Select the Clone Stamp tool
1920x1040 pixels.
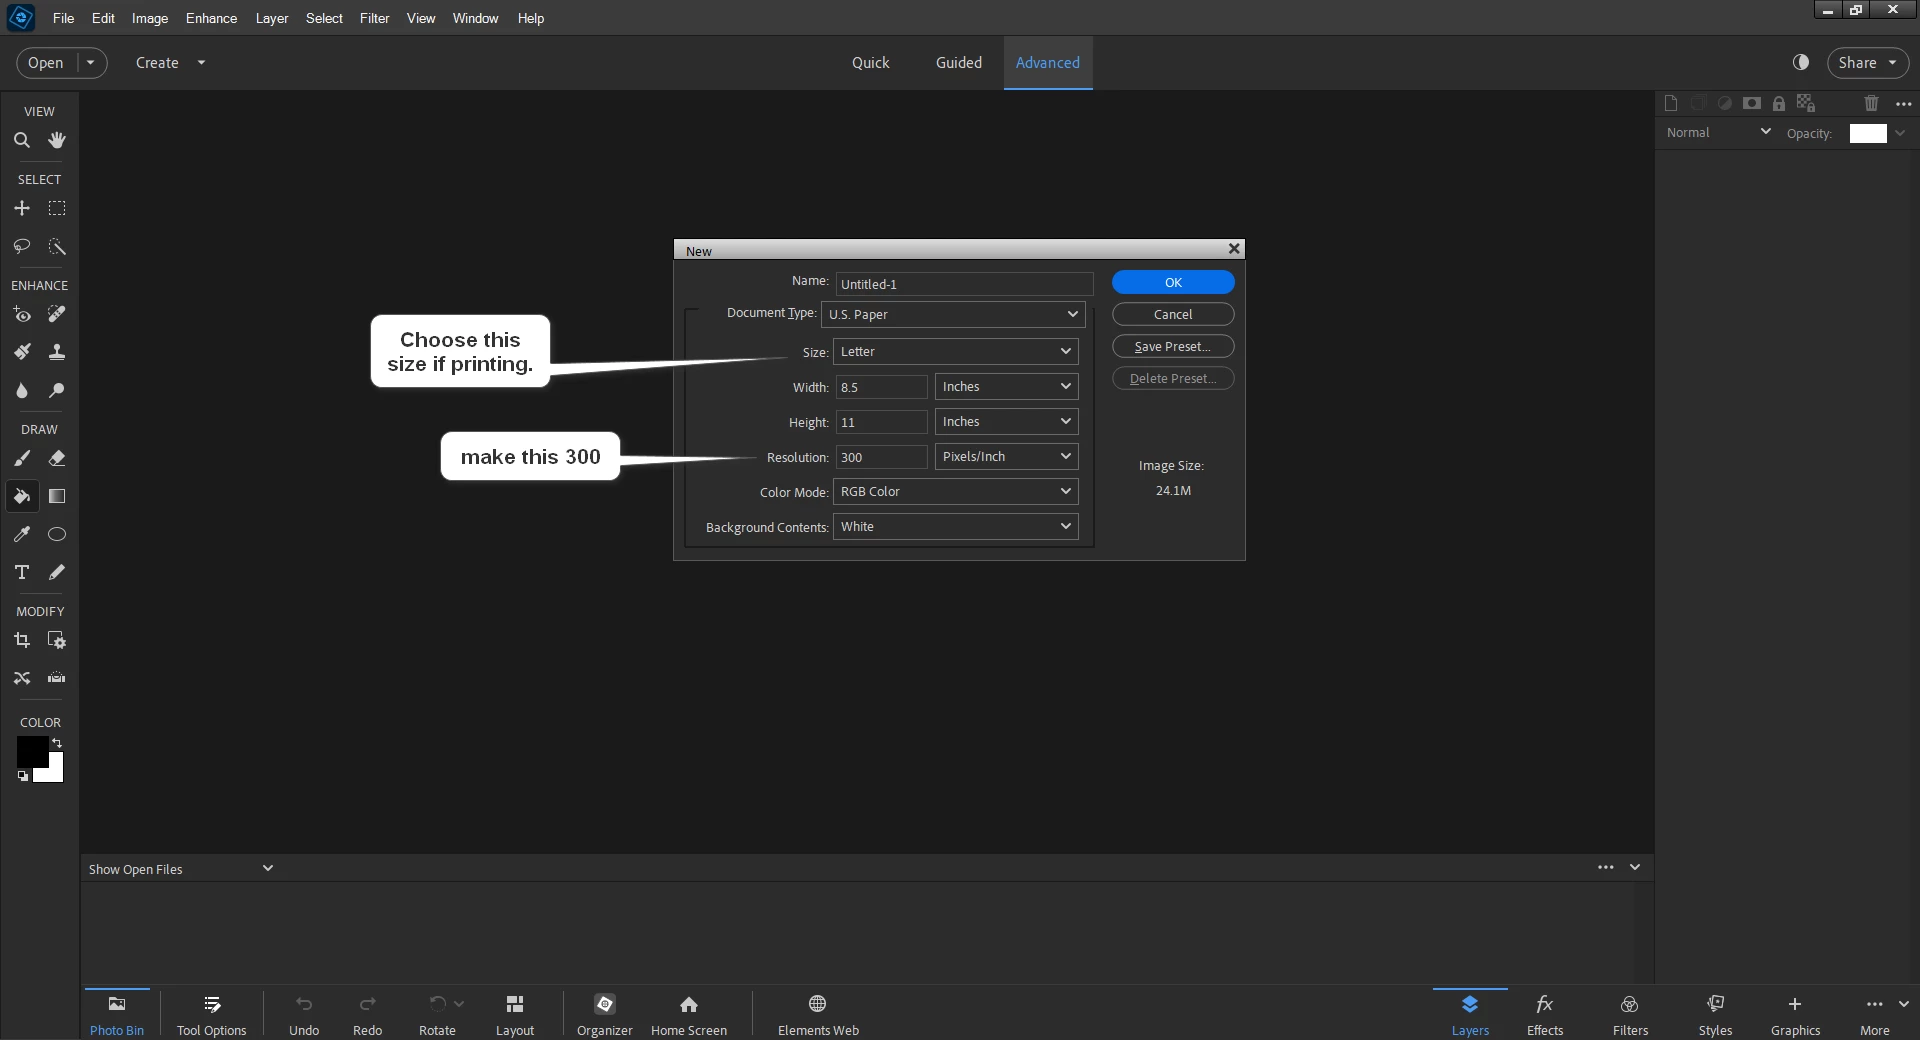57,352
